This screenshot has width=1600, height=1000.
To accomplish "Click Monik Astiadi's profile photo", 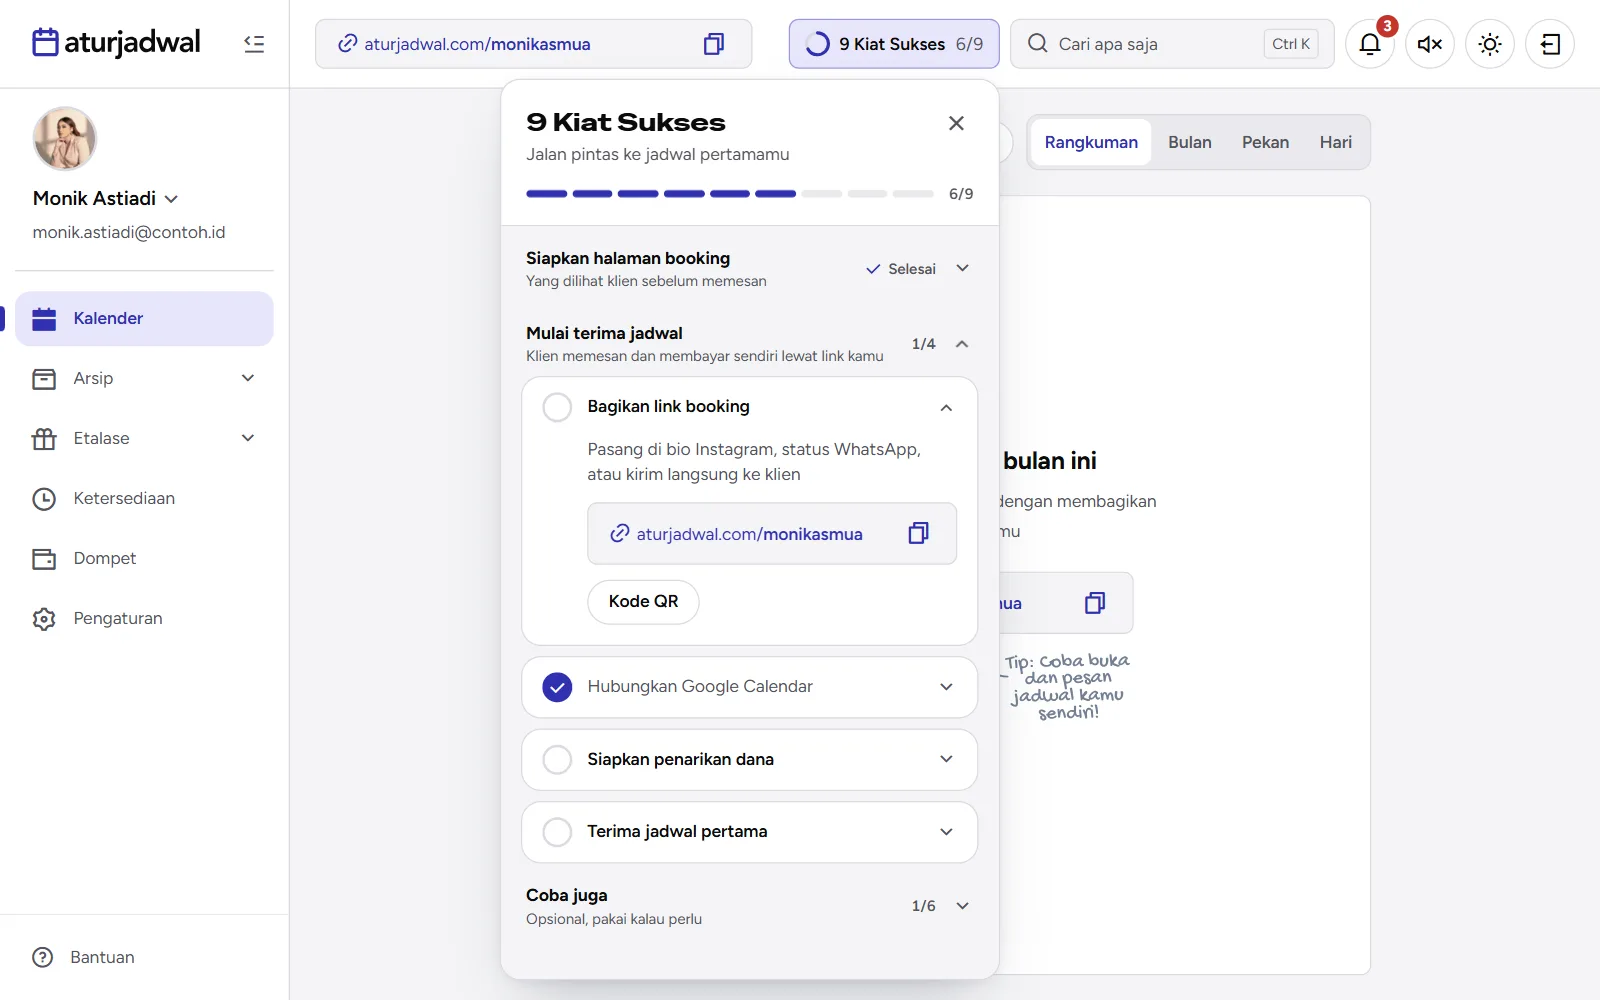I will [x=65, y=139].
